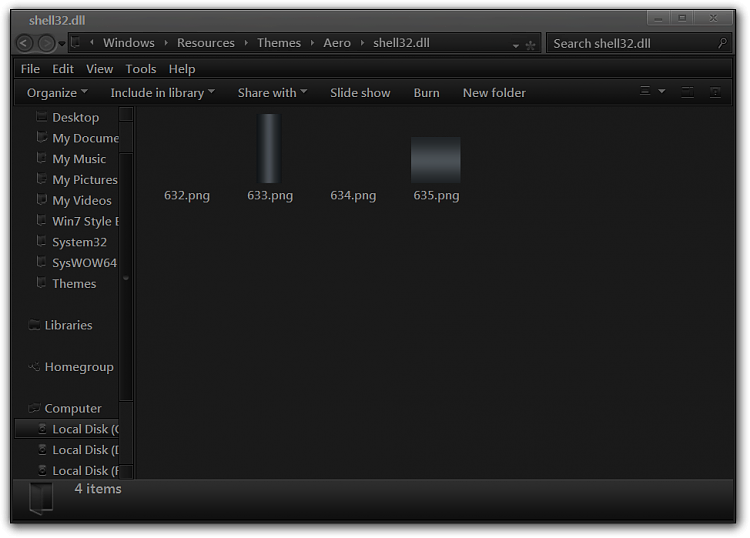Click the Aero breadcrumb segment

coord(337,43)
